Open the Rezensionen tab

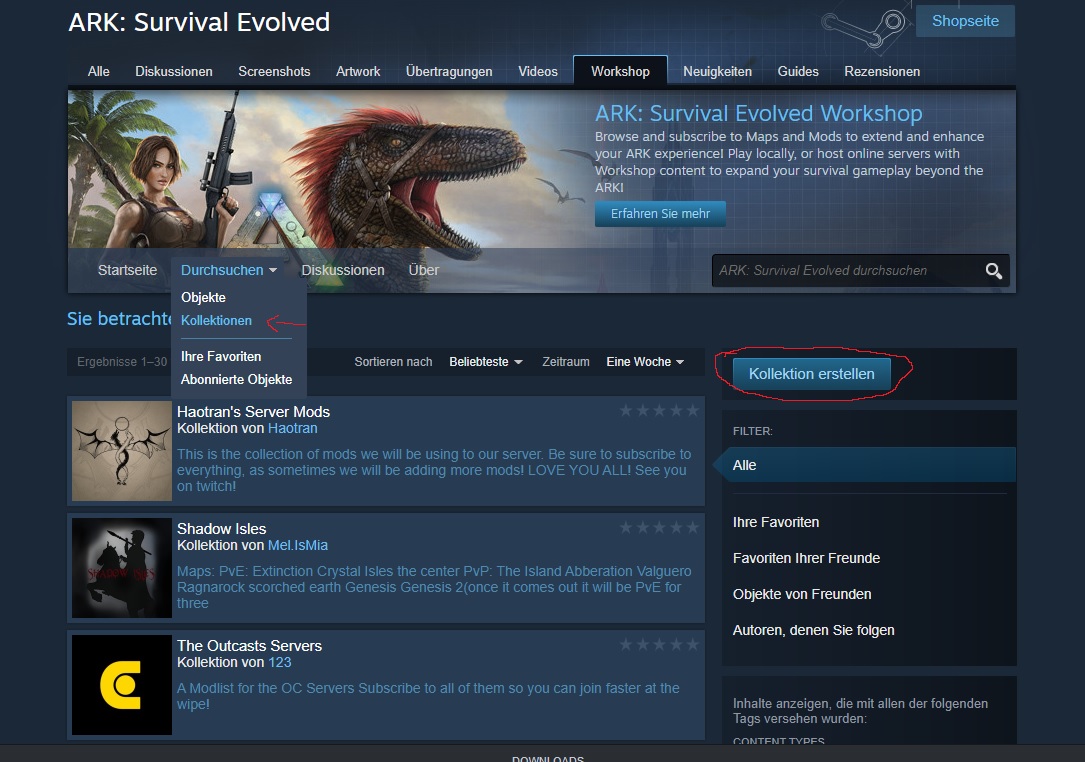[882, 71]
